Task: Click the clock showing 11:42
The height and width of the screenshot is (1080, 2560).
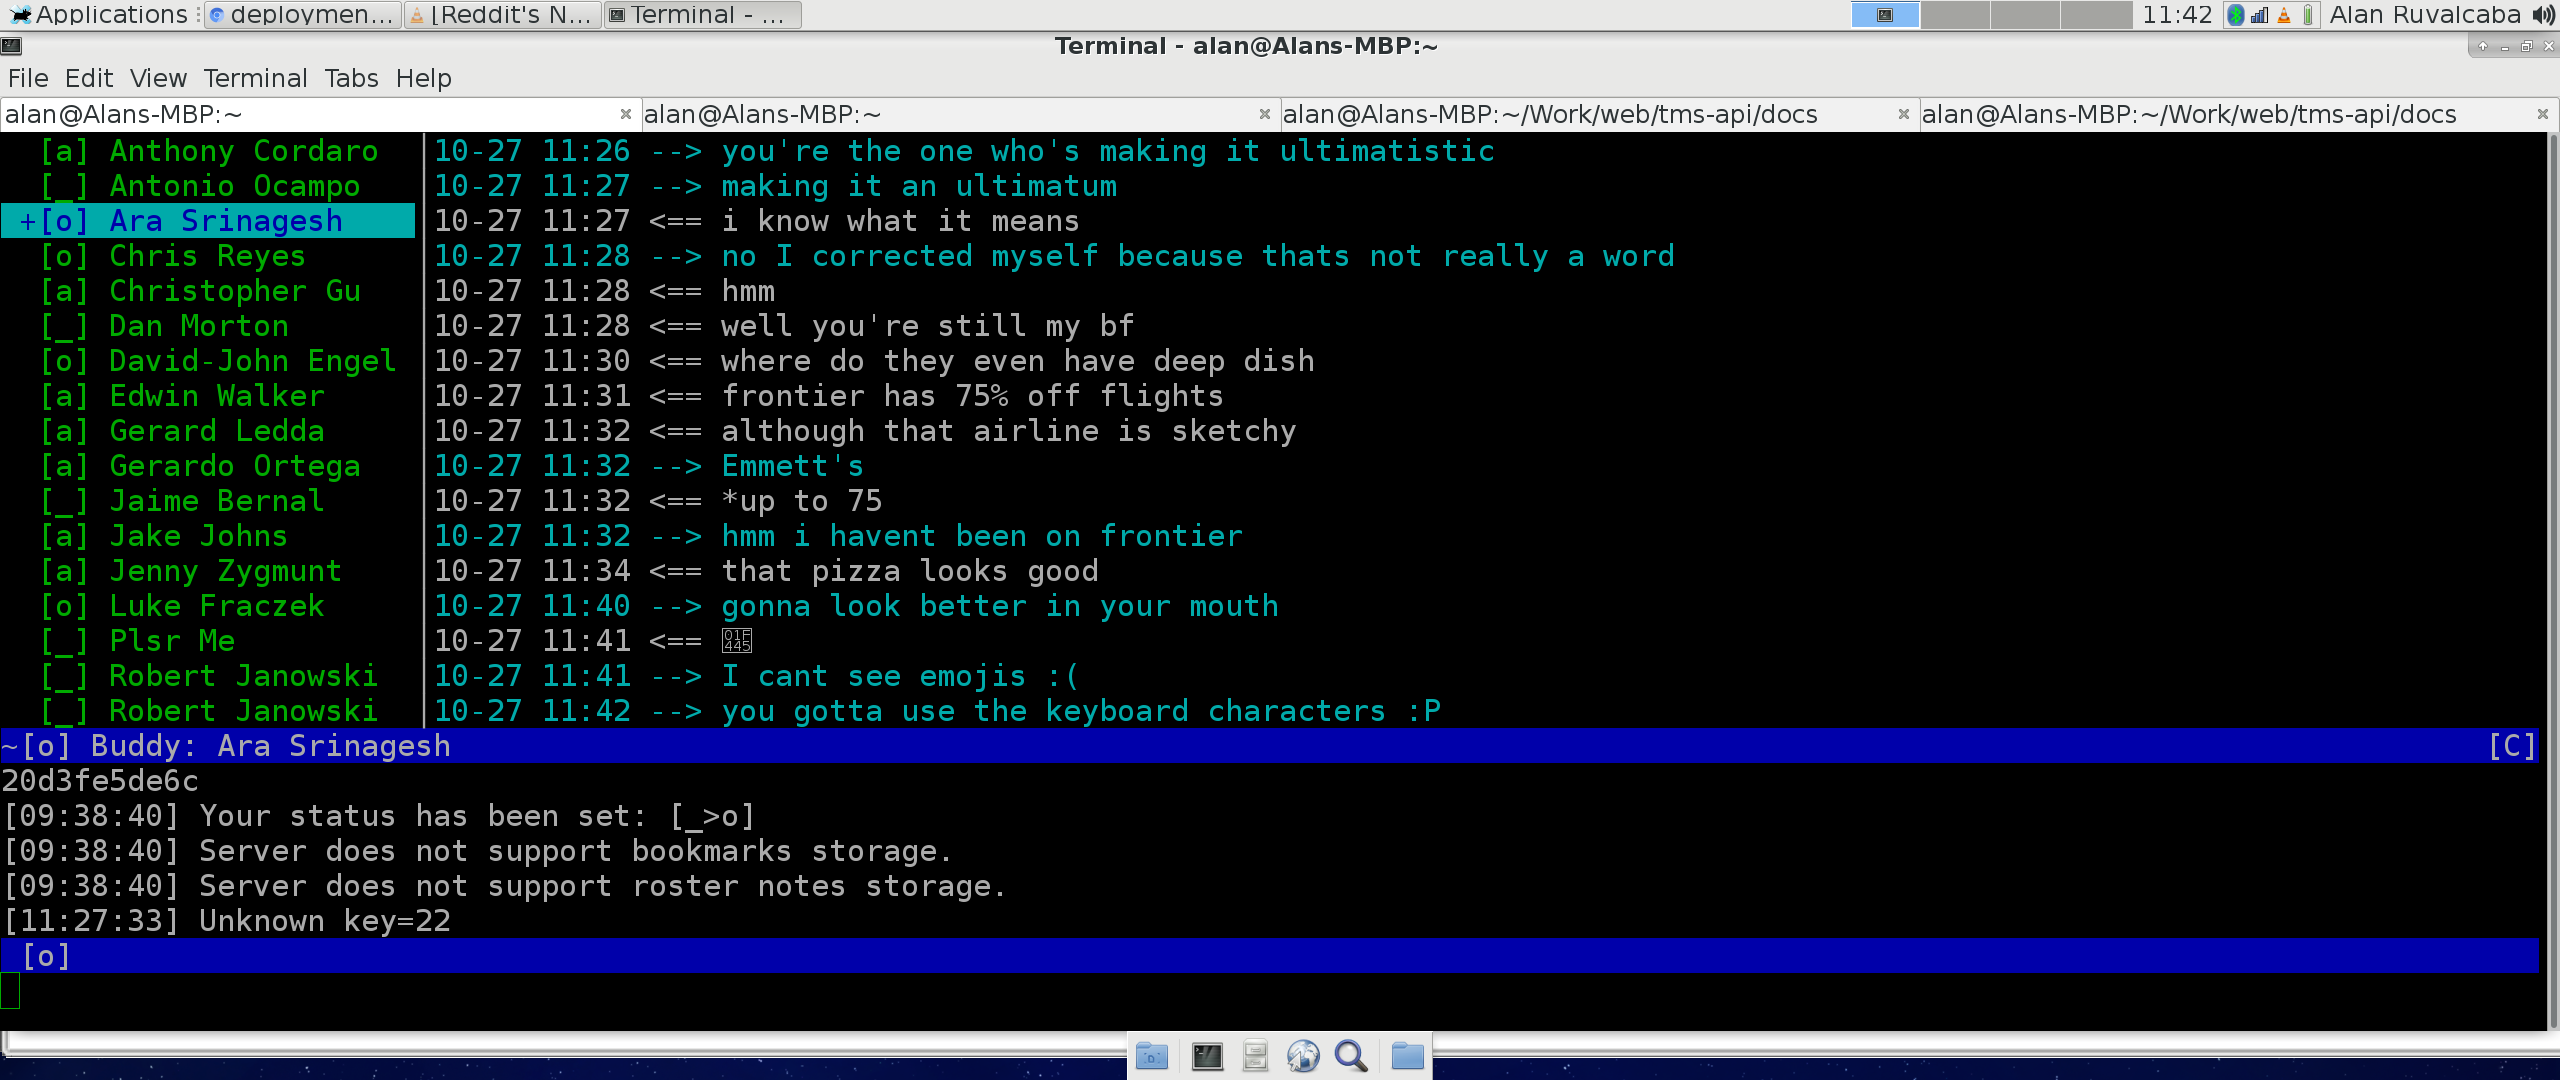Action: point(2177,15)
